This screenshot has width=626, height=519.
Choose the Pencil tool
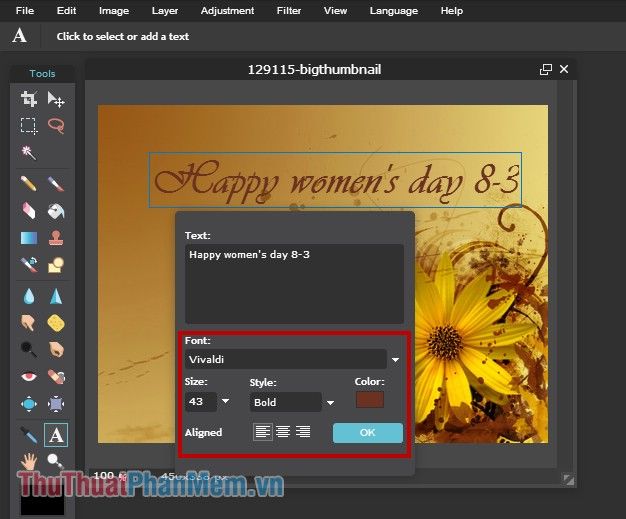click(x=29, y=184)
